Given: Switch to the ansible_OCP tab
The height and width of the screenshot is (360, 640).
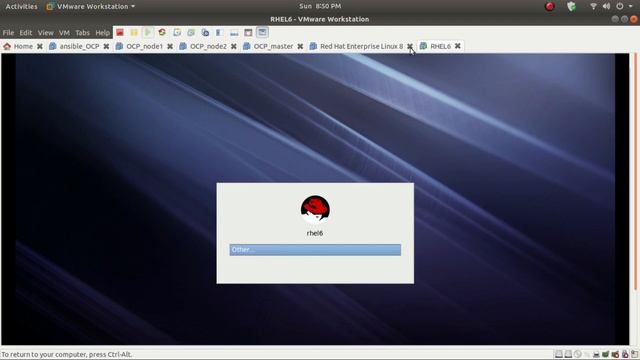Looking at the screenshot, I should pos(79,46).
